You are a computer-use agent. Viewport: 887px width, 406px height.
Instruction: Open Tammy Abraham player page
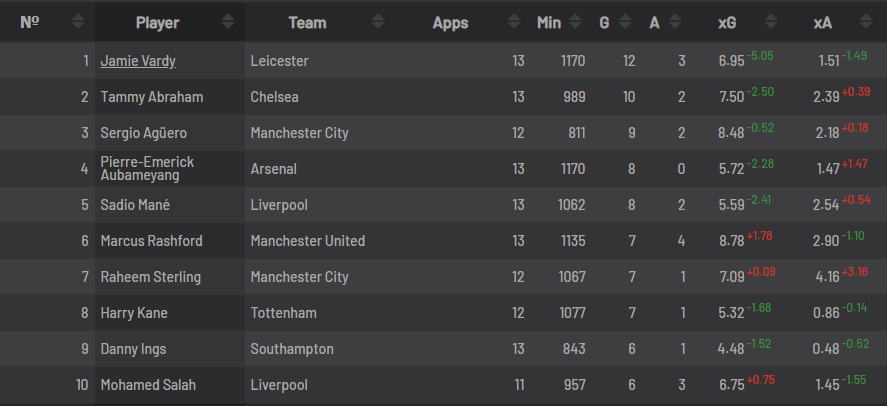(152, 97)
